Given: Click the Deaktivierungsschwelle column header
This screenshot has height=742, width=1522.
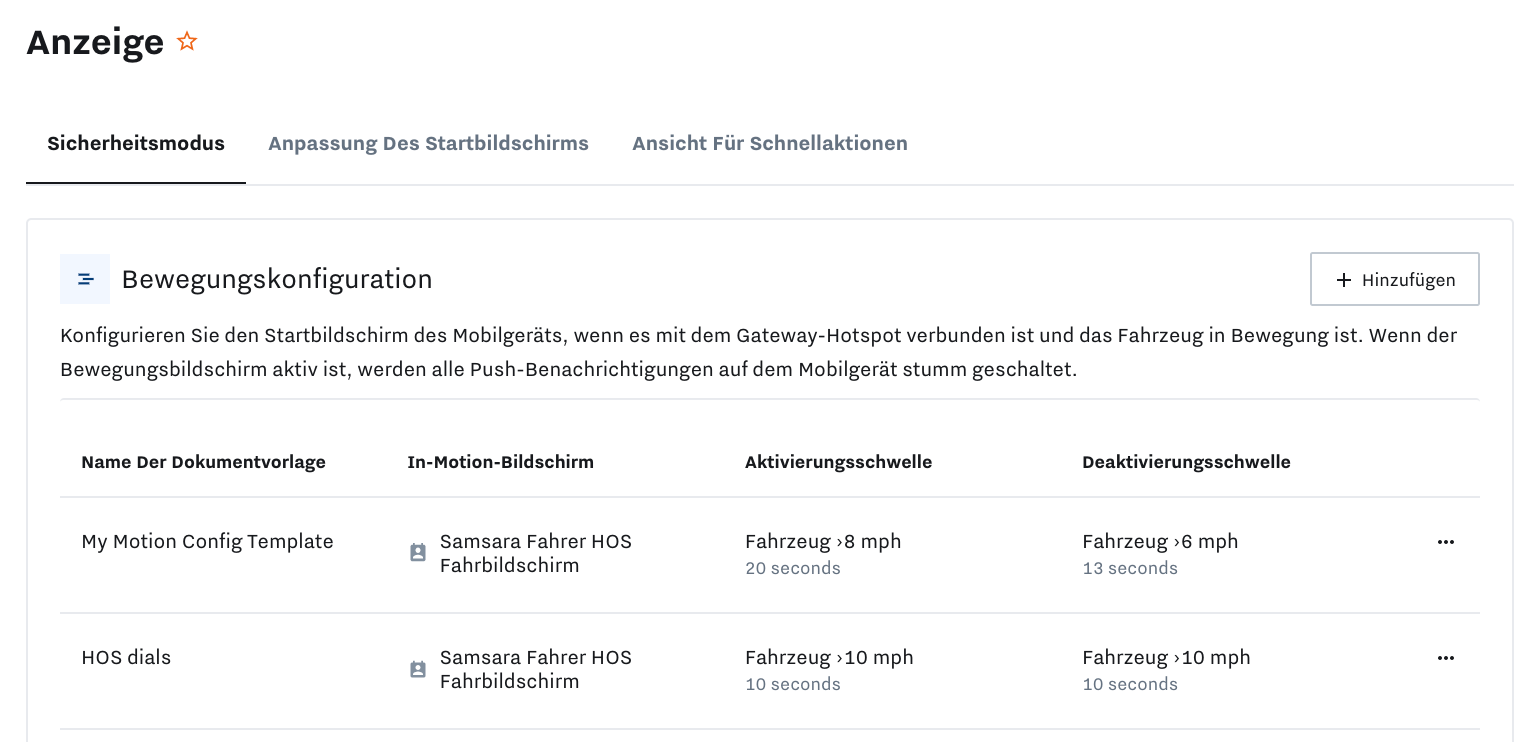Looking at the screenshot, I should [x=1186, y=462].
